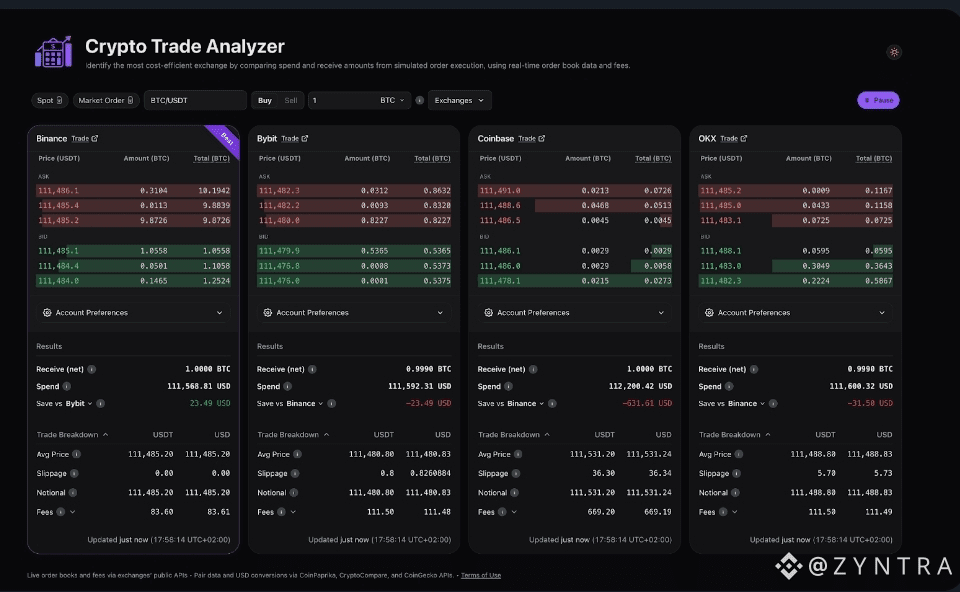Click Binance Notional info icon
This screenshot has width=960, height=592.
tap(73, 493)
